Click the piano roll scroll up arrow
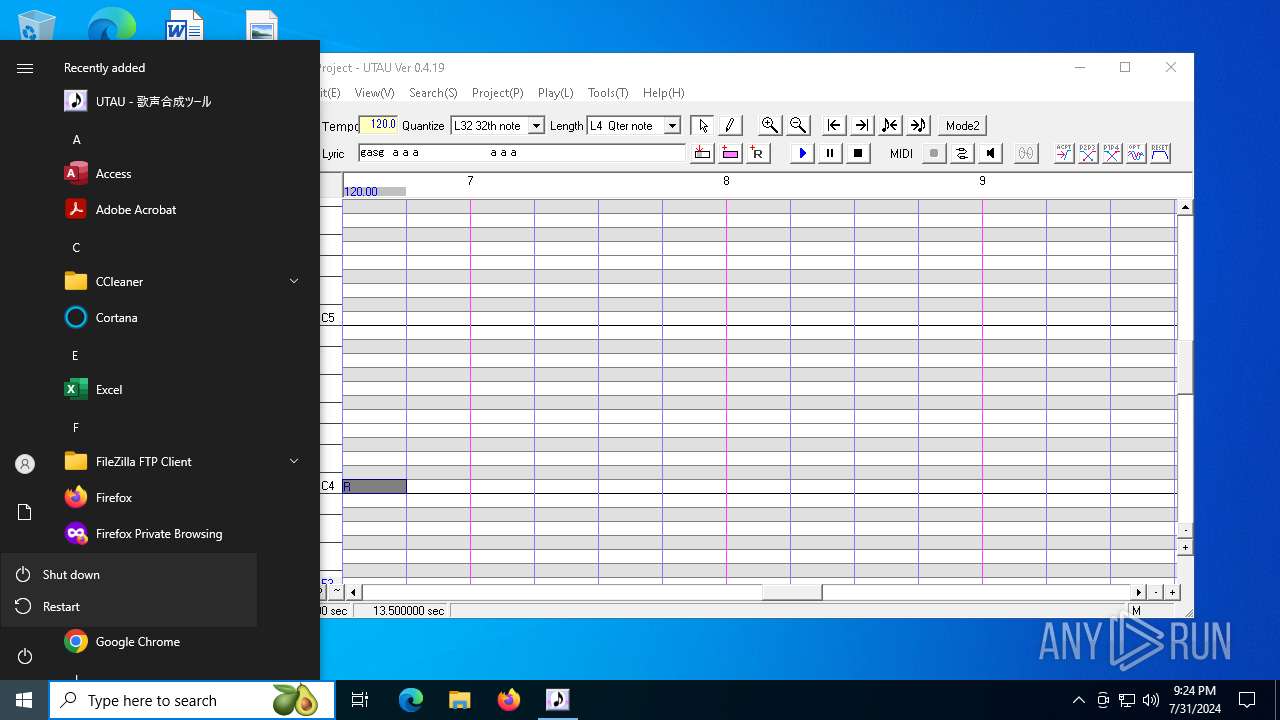Image resolution: width=1280 pixels, height=720 pixels. point(1185,207)
